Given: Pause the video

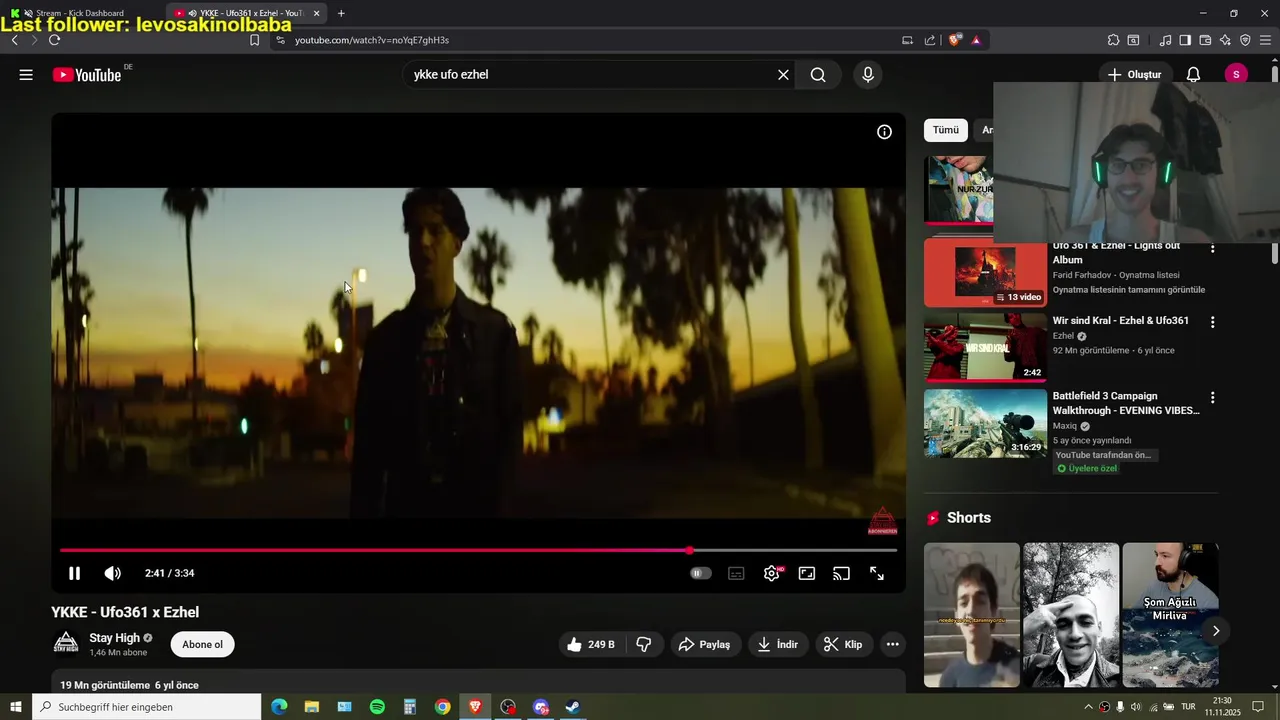Looking at the screenshot, I should 74,573.
